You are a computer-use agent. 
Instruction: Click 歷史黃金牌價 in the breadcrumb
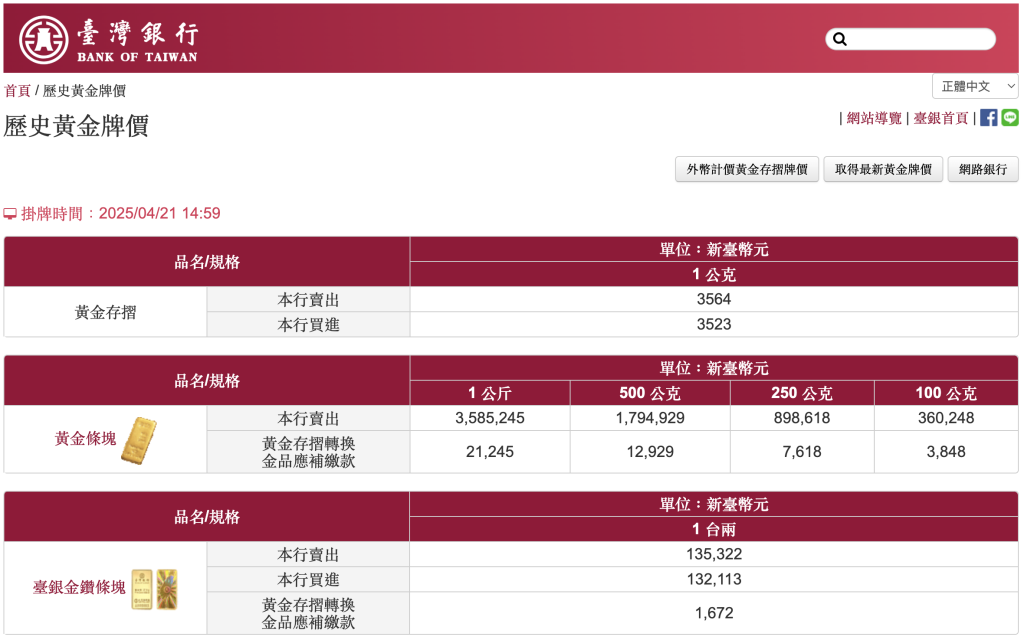(x=84, y=91)
